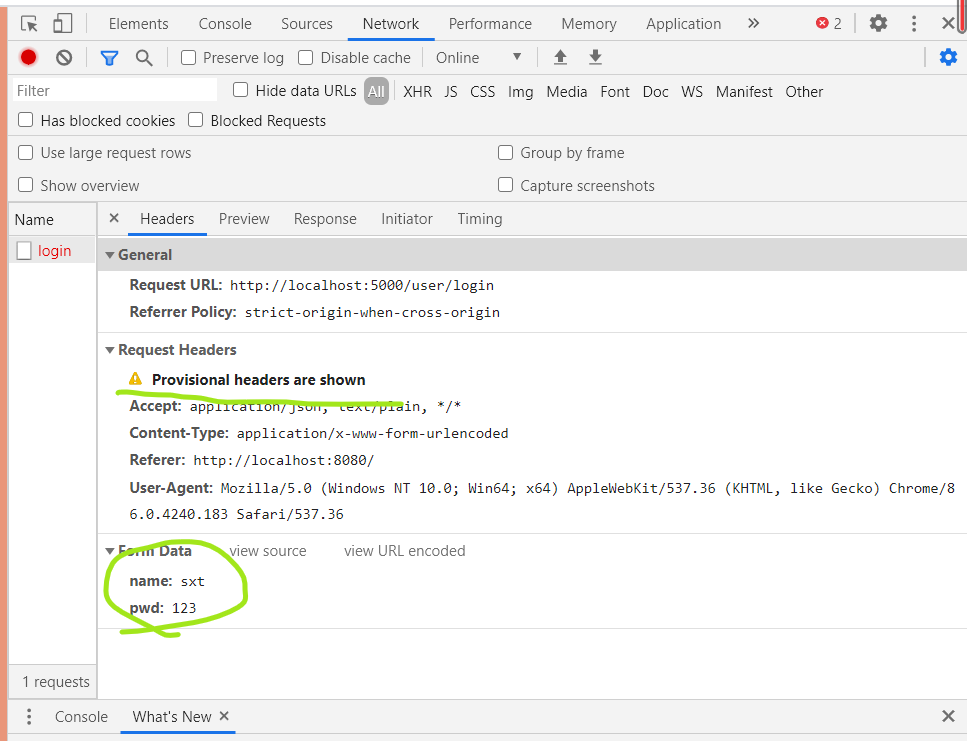Image resolution: width=967 pixels, height=741 pixels.
Task: Collapse the Request Headers section
Action: pyautogui.click(x=110, y=350)
